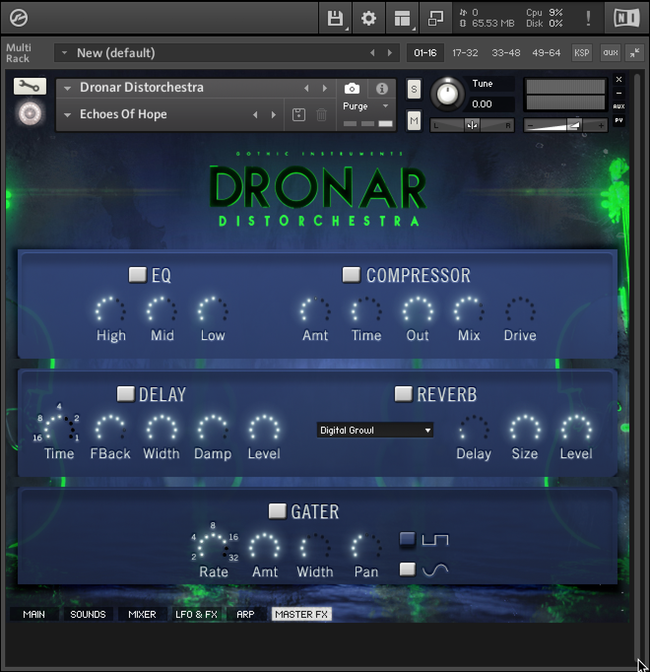The height and width of the screenshot is (672, 650).
Task: Click the Delay FBack knob
Action: pyautogui.click(x=111, y=428)
